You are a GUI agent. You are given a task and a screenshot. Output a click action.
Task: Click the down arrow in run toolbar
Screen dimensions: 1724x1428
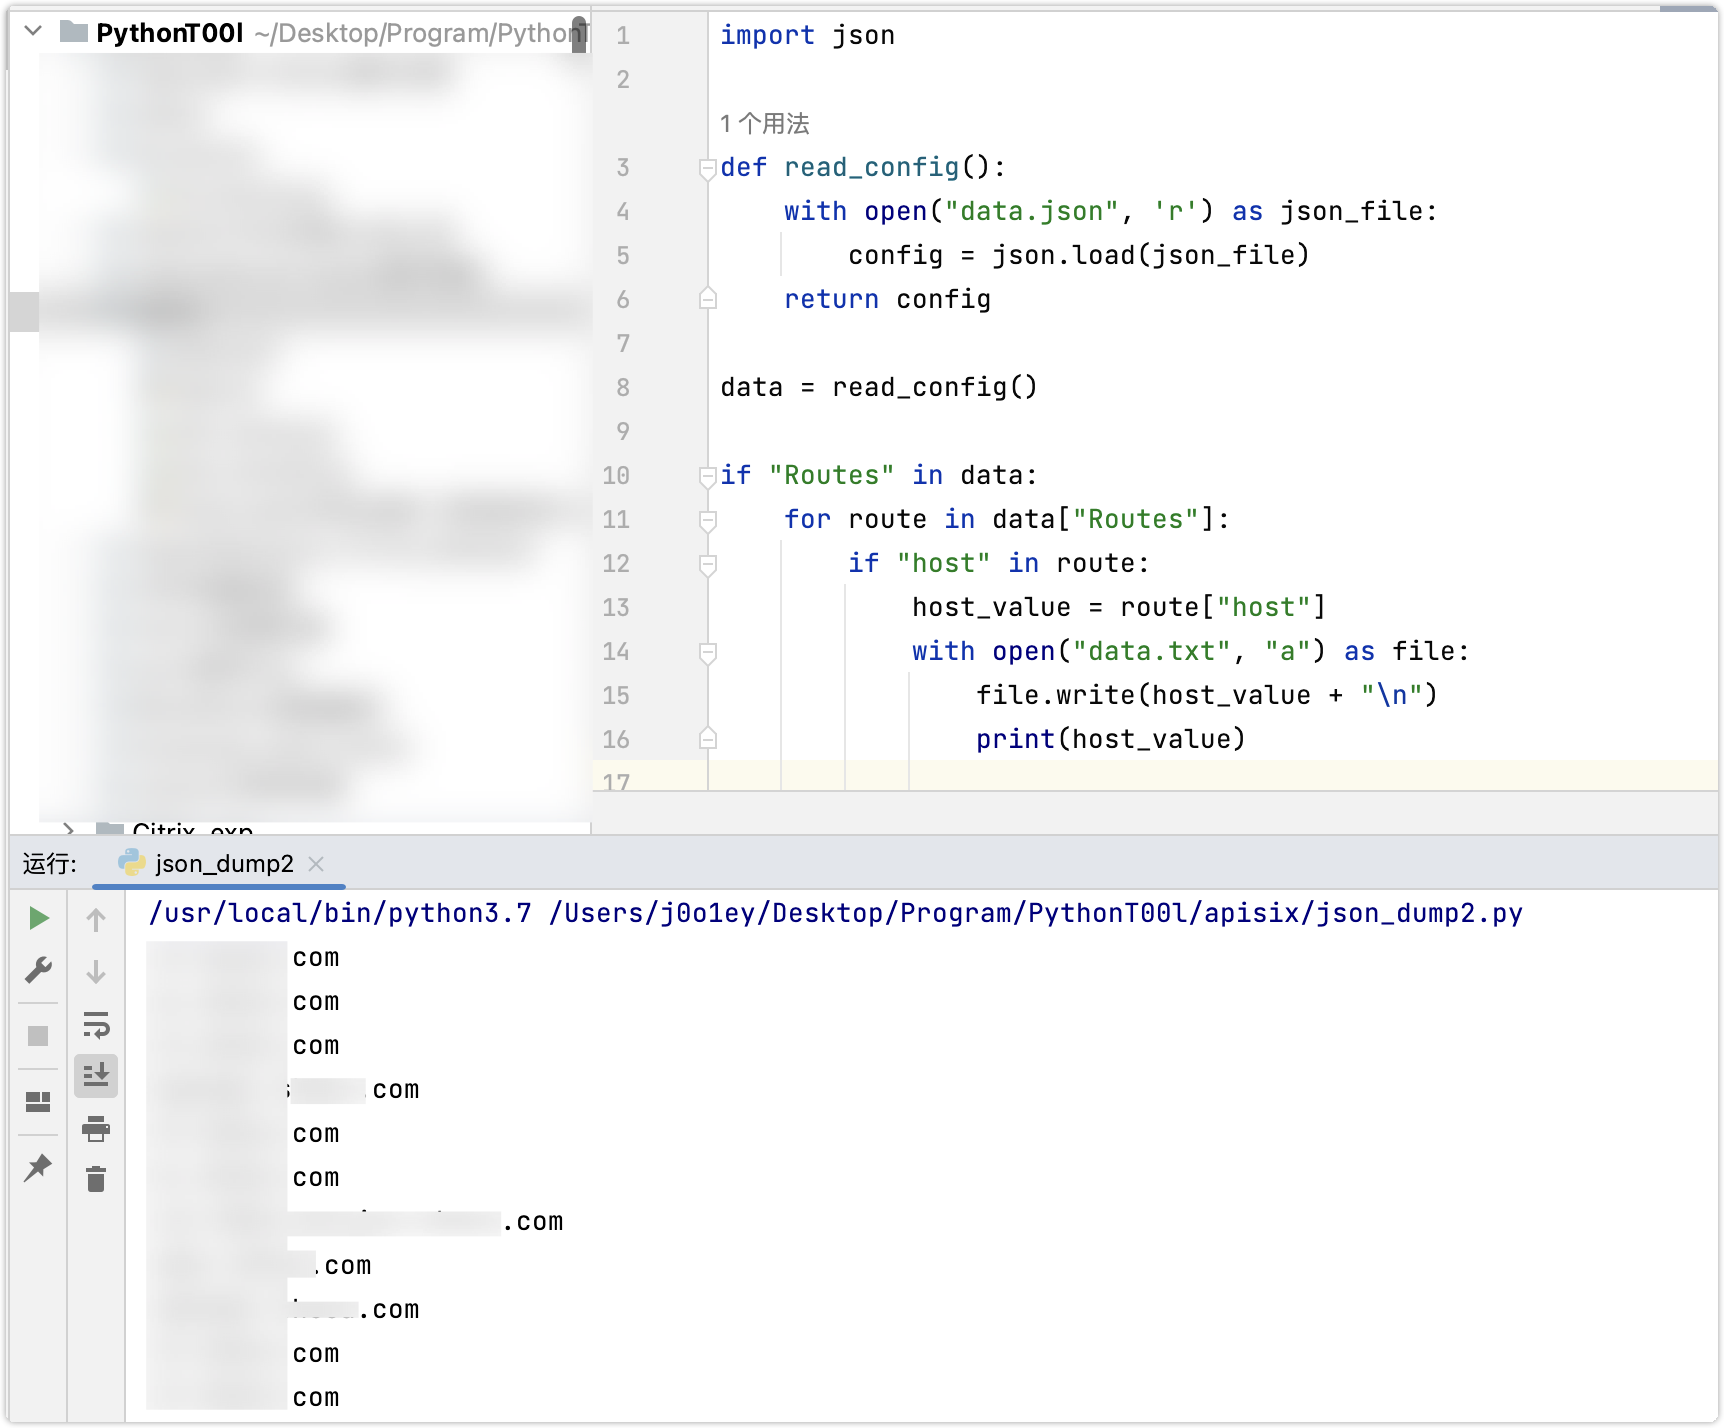point(96,972)
